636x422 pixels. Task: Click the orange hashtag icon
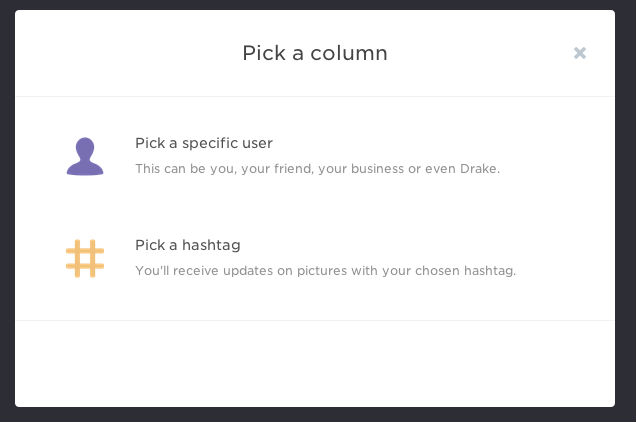(x=85, y=258)
